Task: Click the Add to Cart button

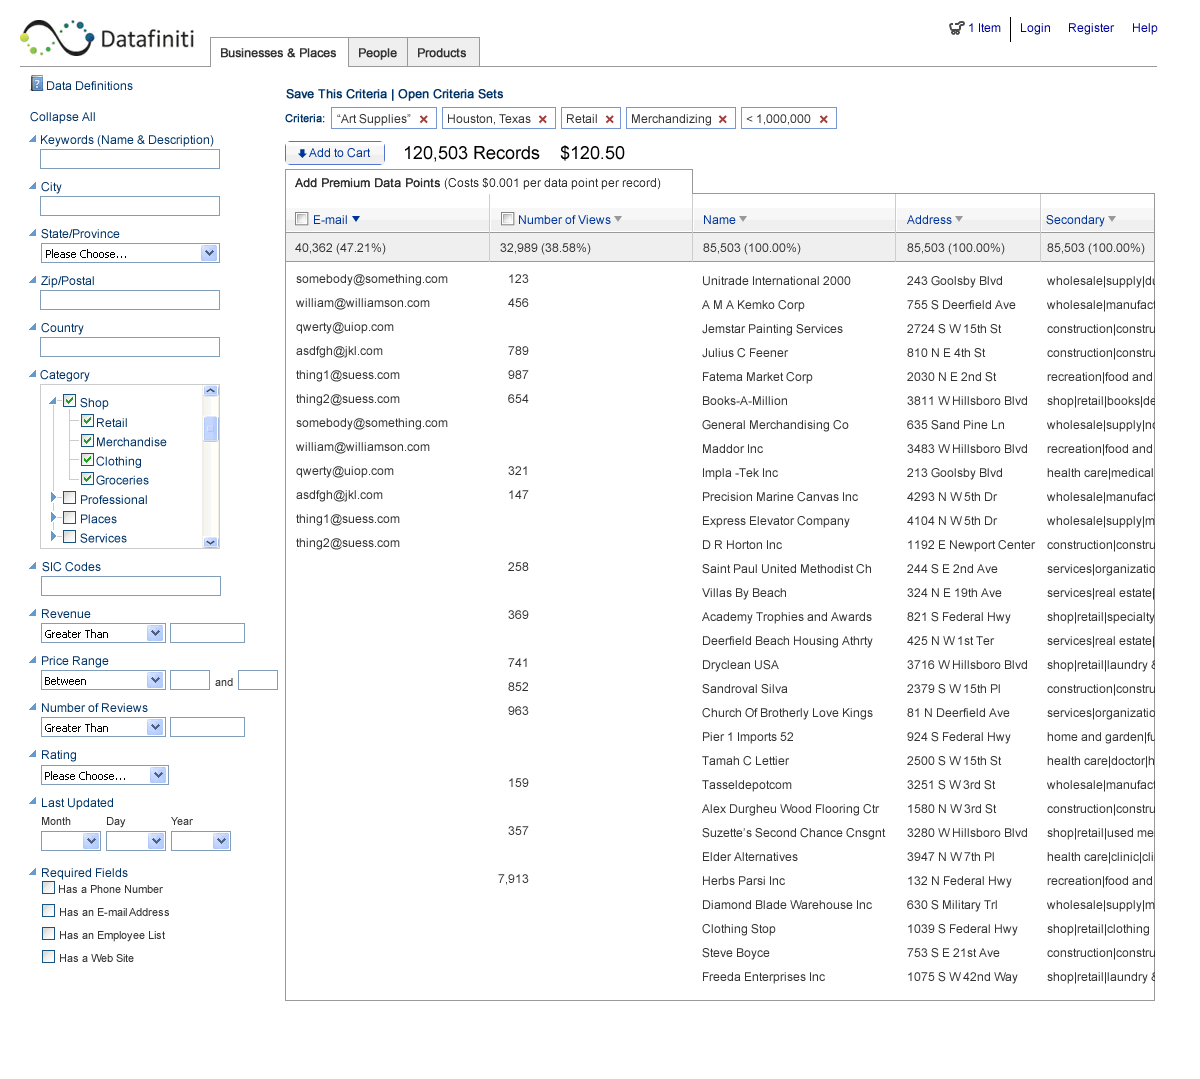Action: coord(335,153)
